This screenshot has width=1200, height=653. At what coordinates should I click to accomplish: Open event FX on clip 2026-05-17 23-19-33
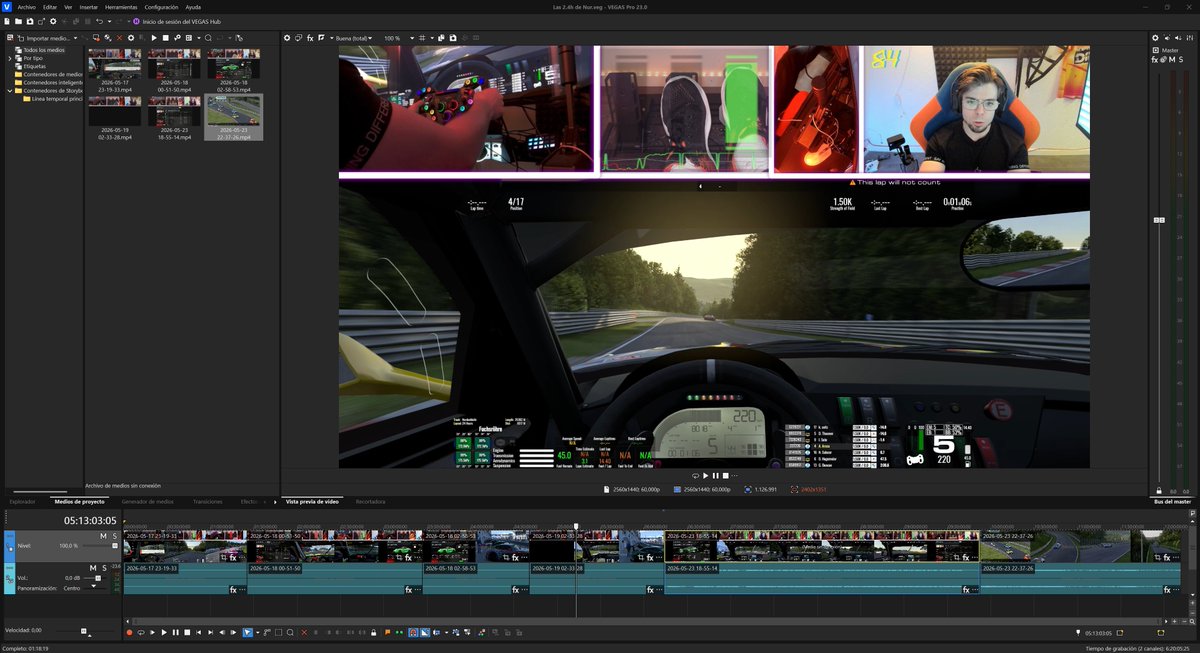[x=233, y=558]
